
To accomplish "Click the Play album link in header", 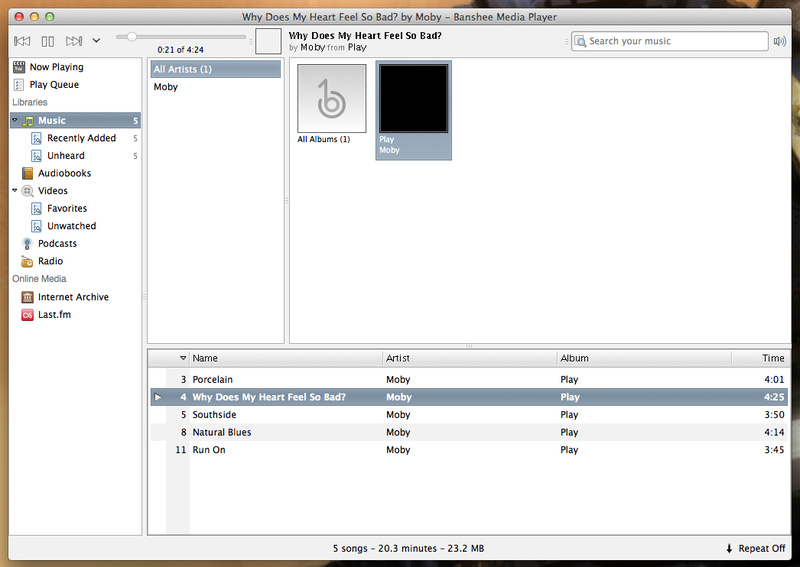I will pyautogui.click(x=357, y=47).
